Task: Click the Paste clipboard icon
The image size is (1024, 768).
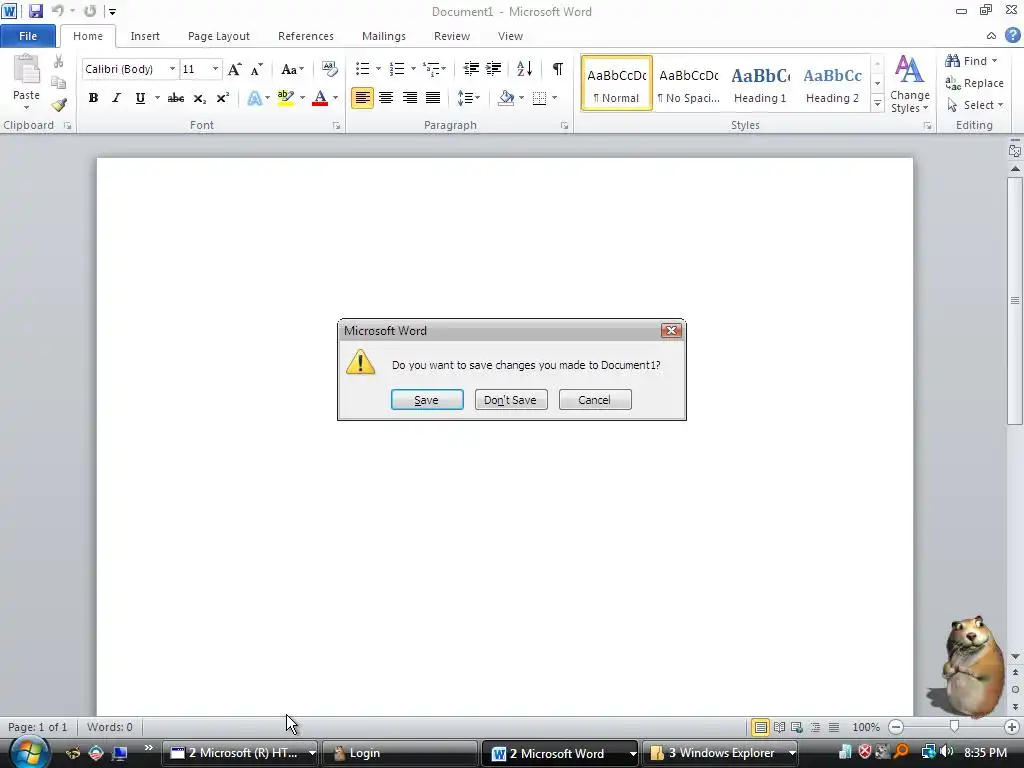Action: coord(27,70)
